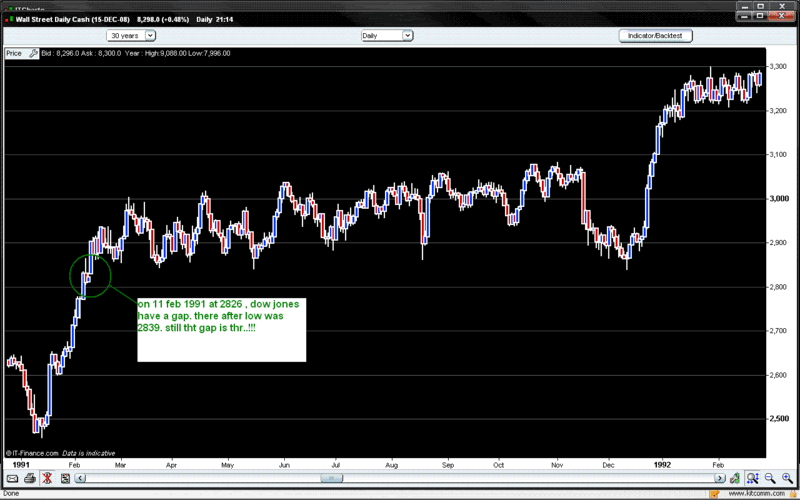This screenshot has height=500, width=800.
Task: Open the 'Daily' timeframe dropdown
Action: click(x=386, y=35)
